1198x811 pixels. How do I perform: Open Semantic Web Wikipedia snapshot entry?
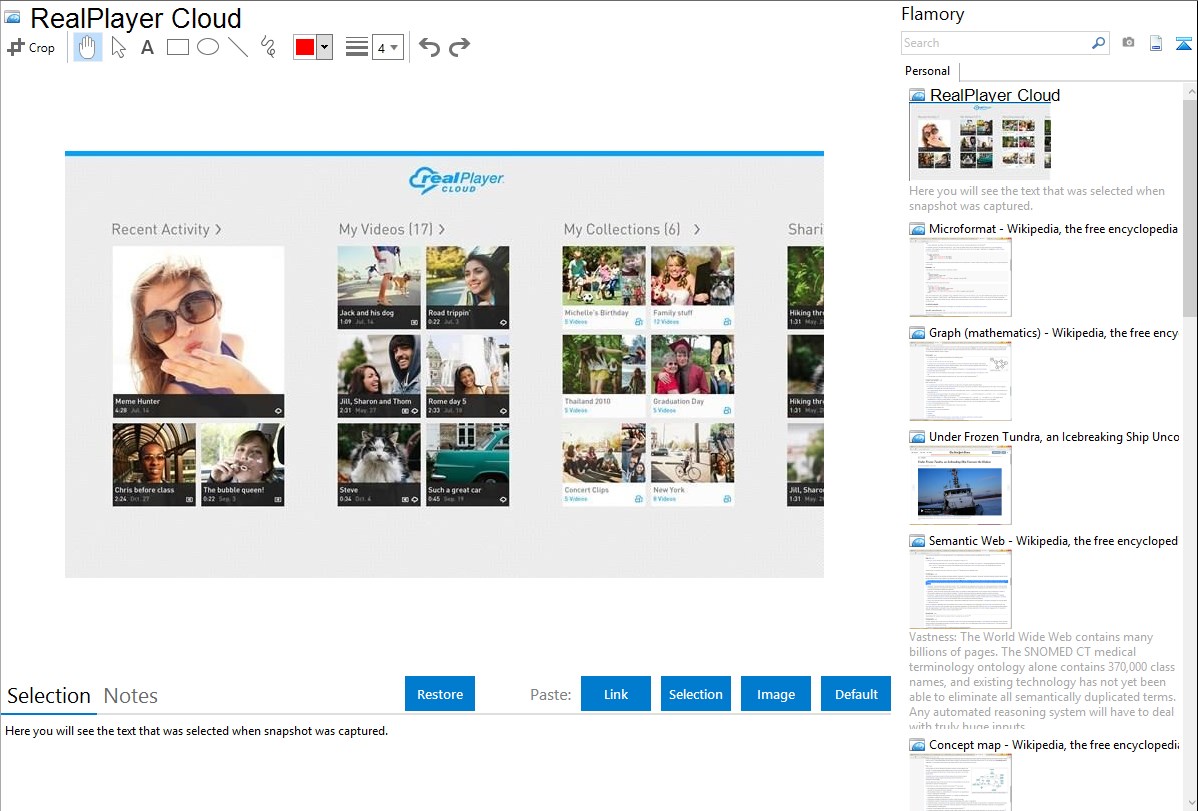1053,540
